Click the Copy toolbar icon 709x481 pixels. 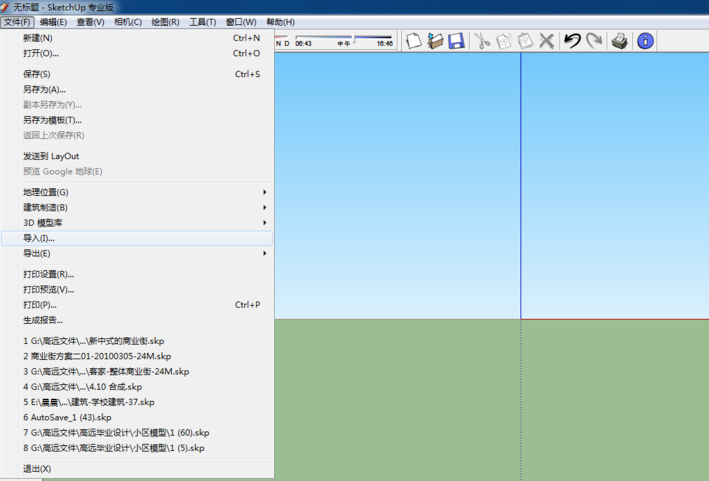pyautogui.click(x=504, y=41)
